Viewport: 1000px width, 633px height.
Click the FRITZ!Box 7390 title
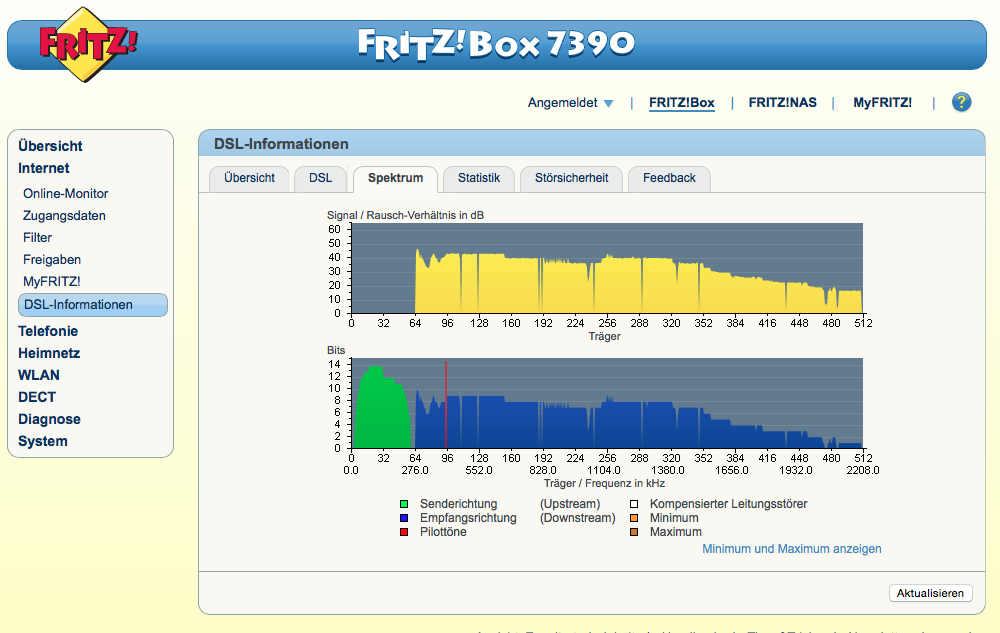(x=496, y=44)
